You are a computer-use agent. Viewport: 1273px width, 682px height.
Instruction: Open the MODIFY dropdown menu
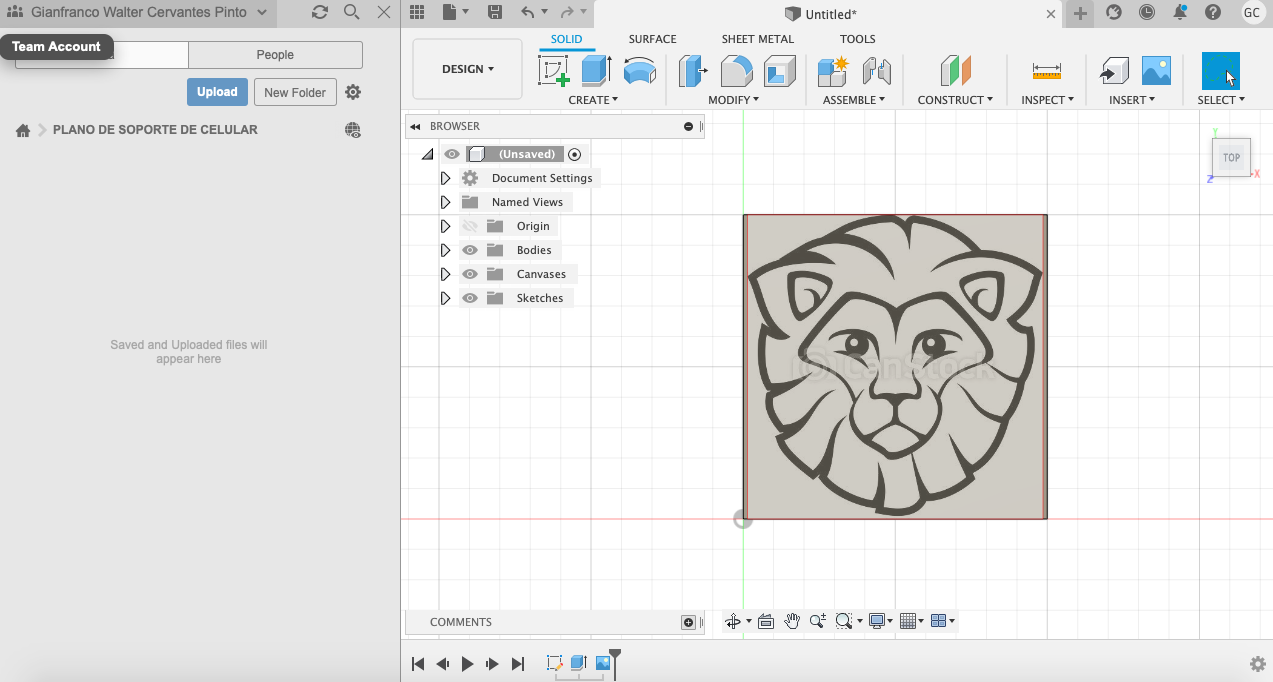[x=734, y=100]
